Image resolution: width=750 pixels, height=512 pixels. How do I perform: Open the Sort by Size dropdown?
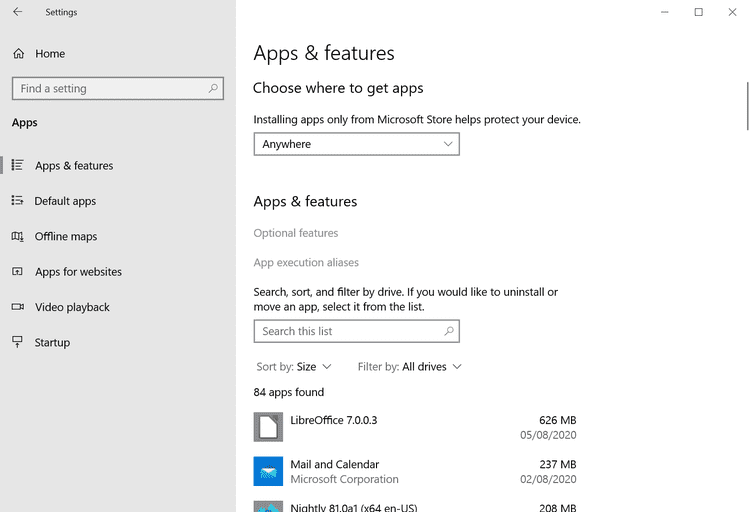pos(294,367)
